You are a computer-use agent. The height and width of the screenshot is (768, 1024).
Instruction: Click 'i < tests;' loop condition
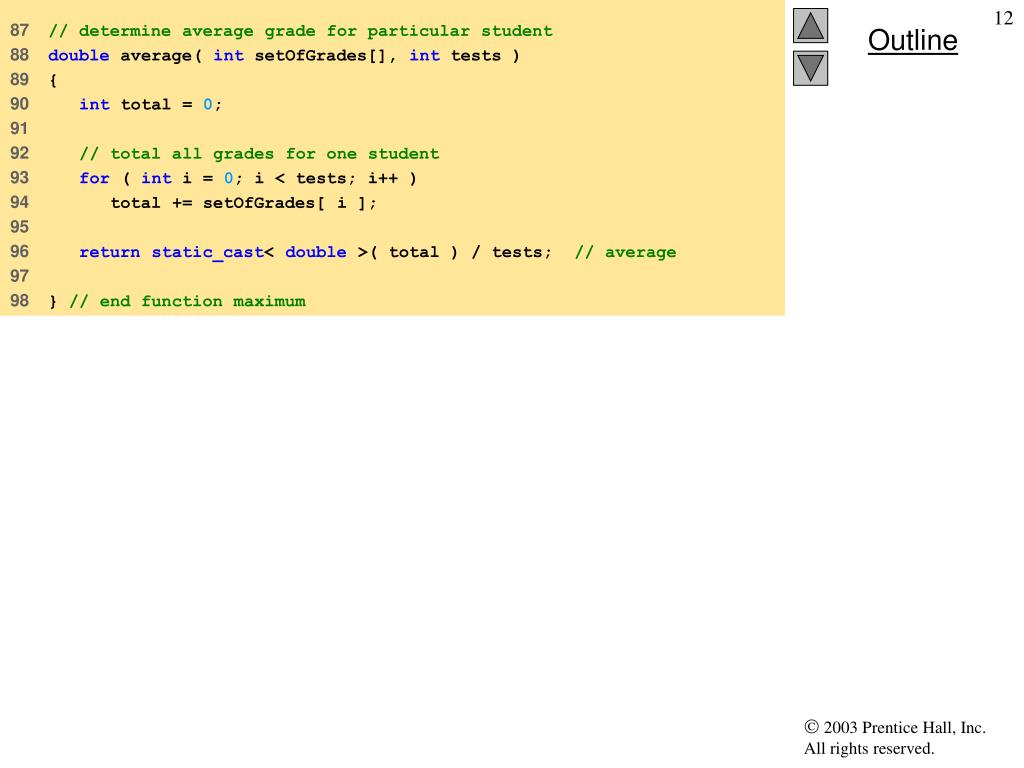point(305,178)
